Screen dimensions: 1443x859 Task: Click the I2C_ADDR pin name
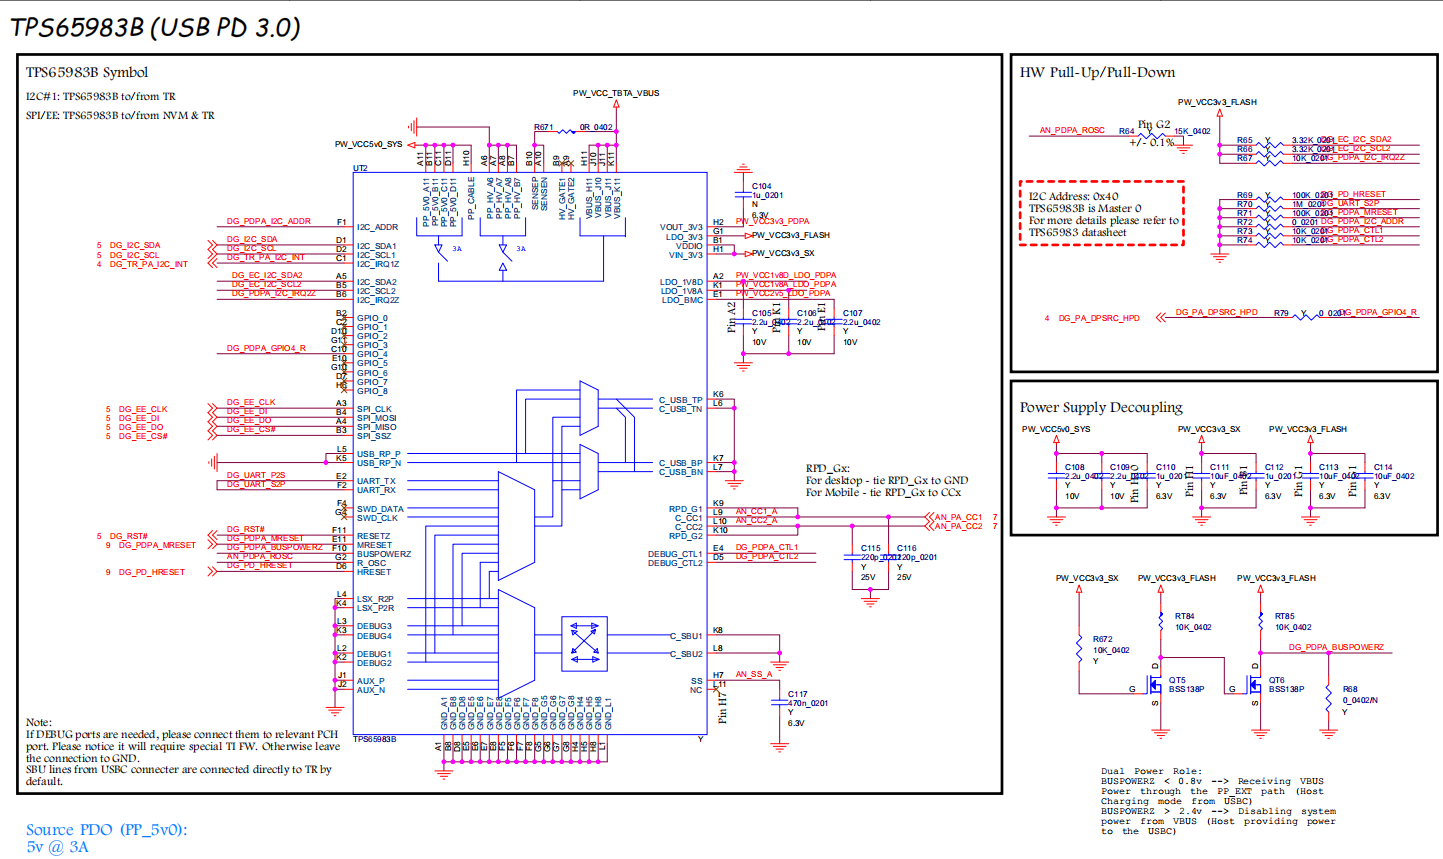pos(378,227)
